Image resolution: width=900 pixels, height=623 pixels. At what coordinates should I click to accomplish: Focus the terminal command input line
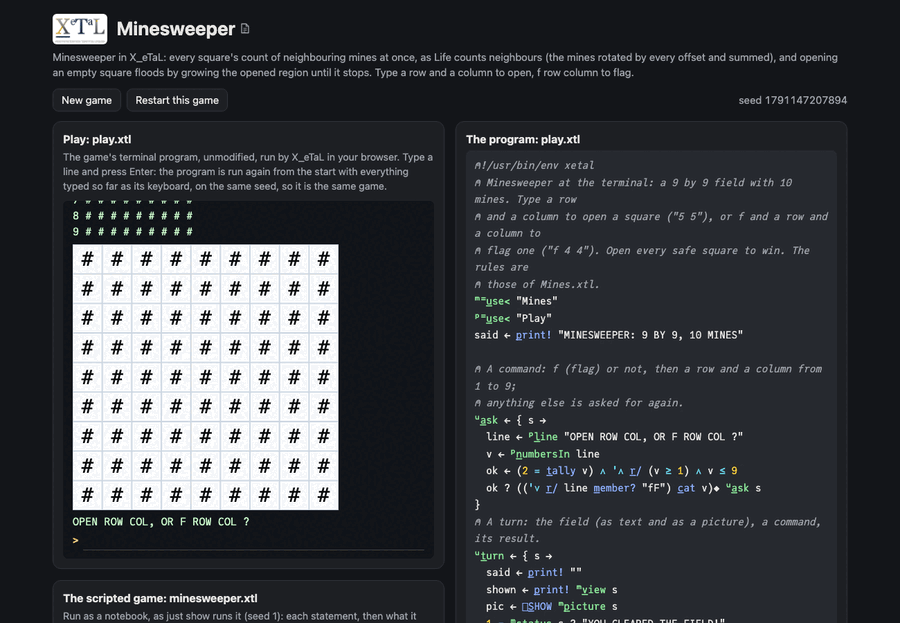(253, 541)
